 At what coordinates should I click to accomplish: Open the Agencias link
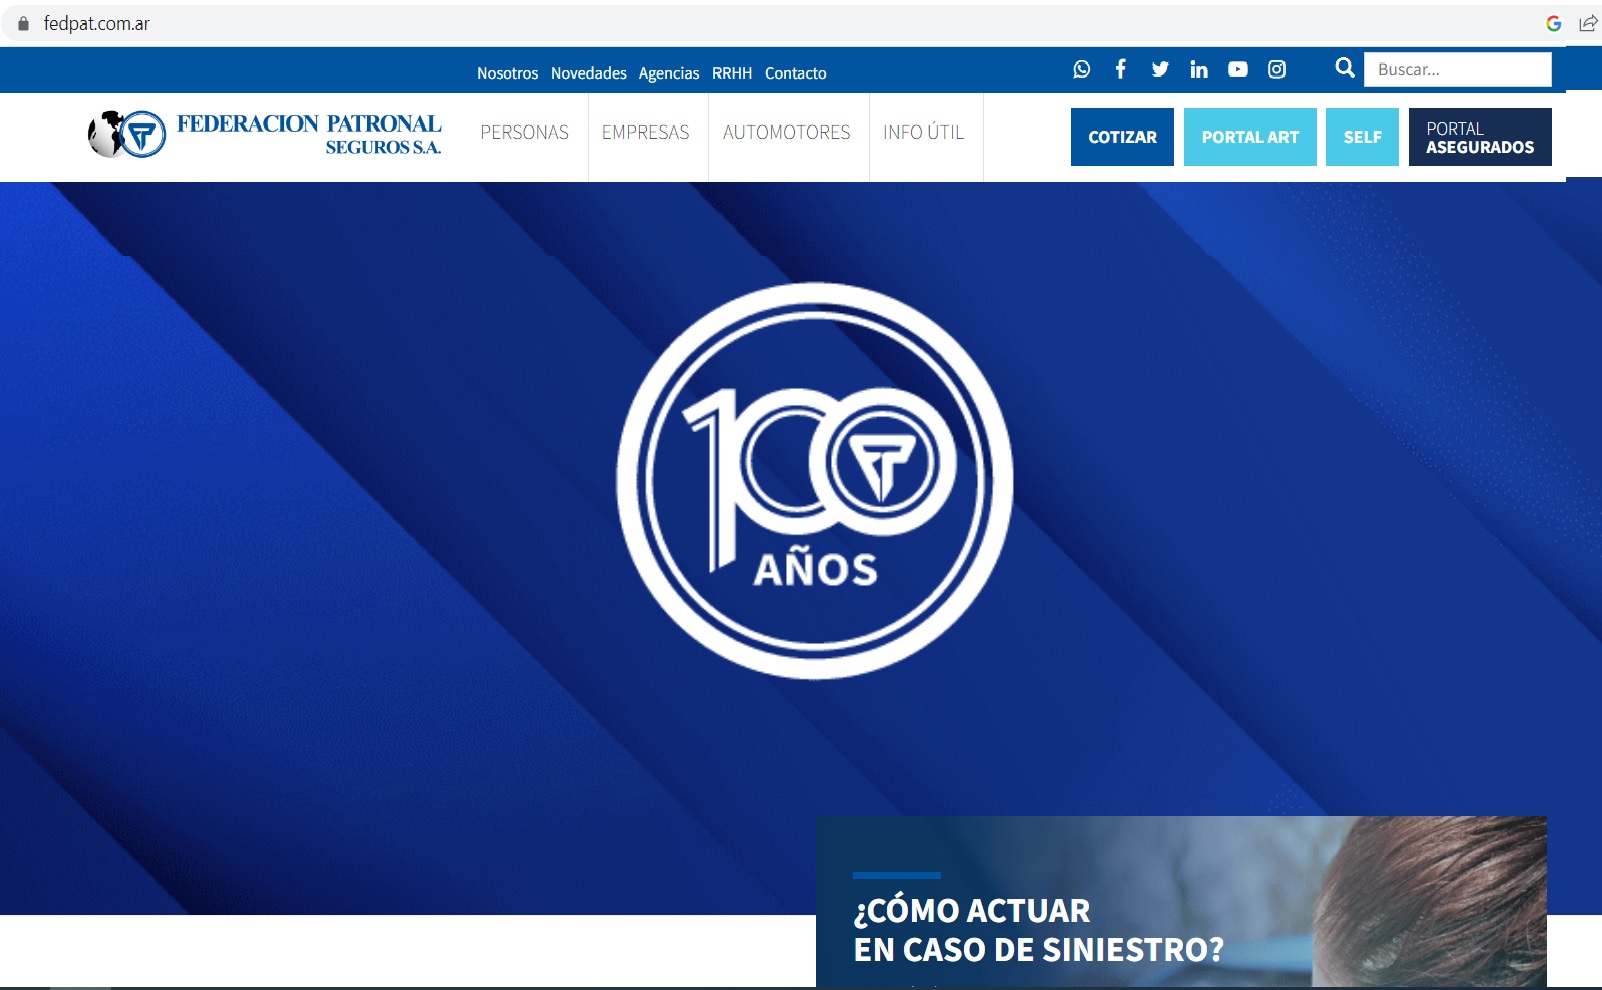click(669, 73)
